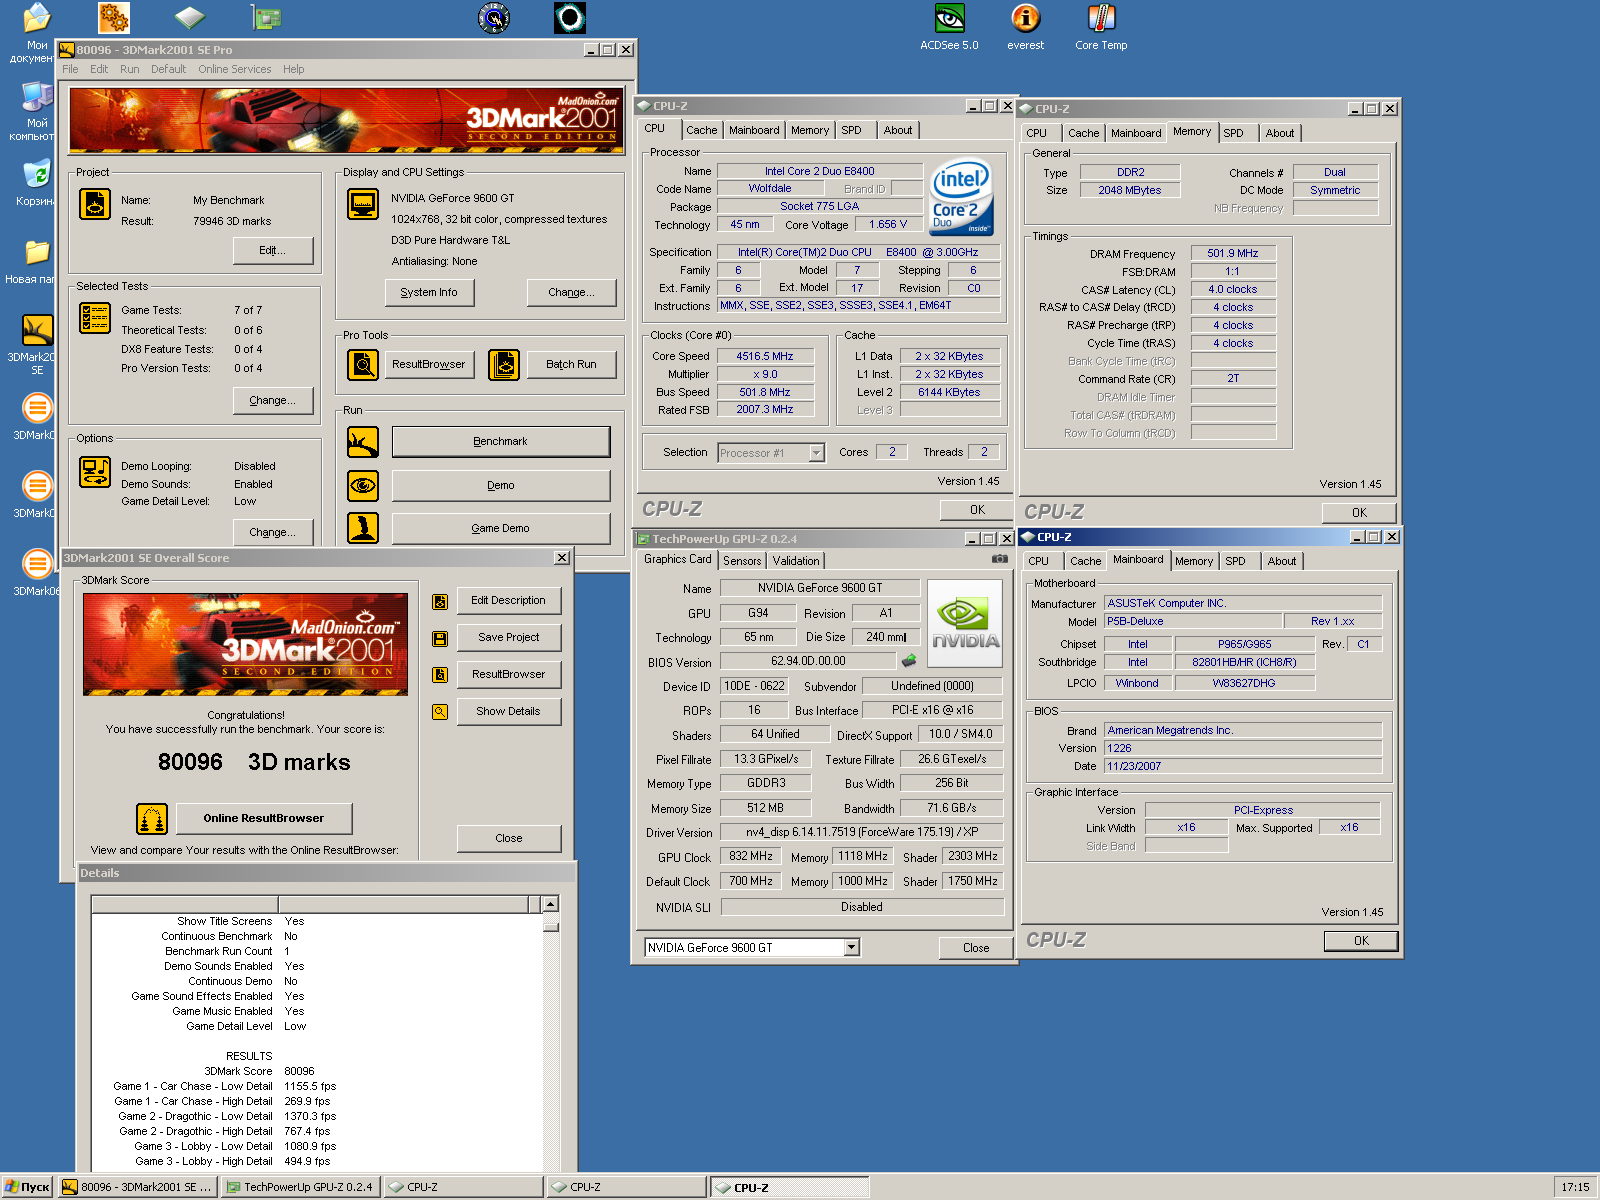
Task: Click OK in the Memory CPU-Z window
Action: point(1359,512)
